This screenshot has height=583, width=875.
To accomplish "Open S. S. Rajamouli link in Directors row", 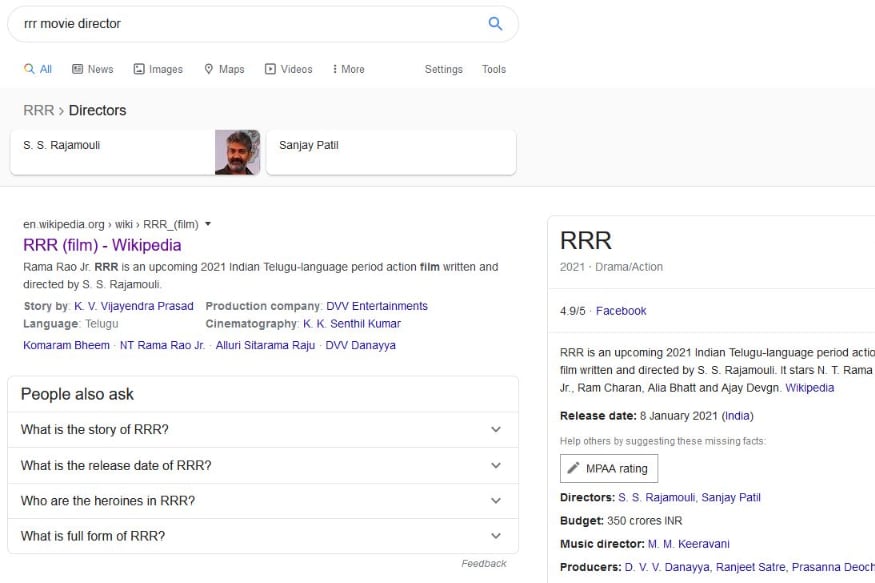I will pos(656,498).
